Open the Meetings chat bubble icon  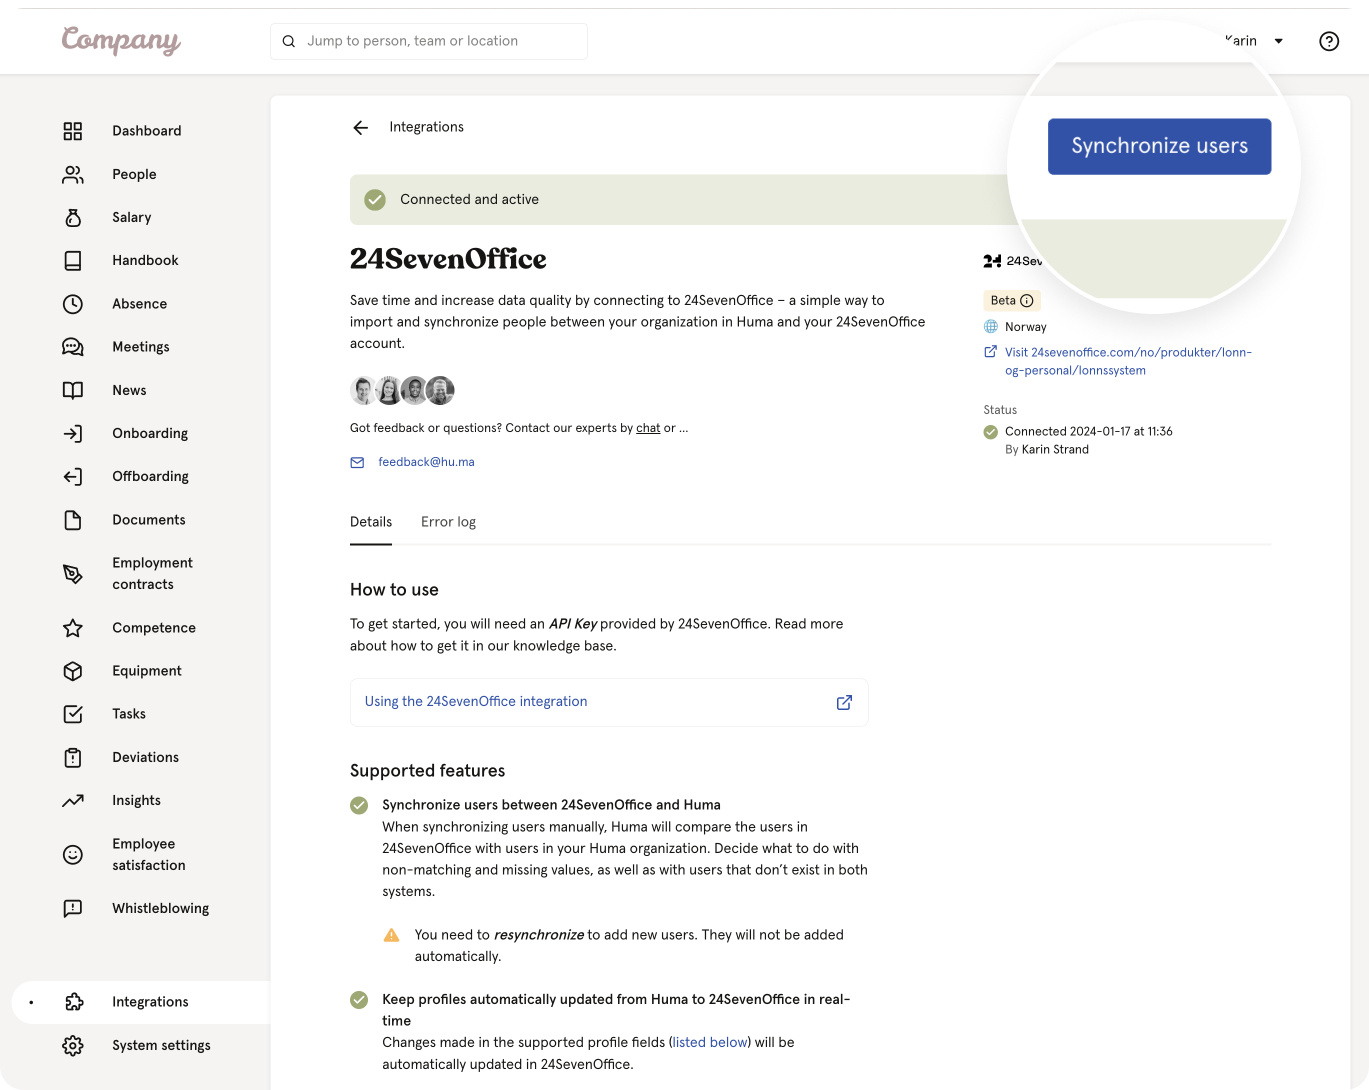(x=73, y=347)
